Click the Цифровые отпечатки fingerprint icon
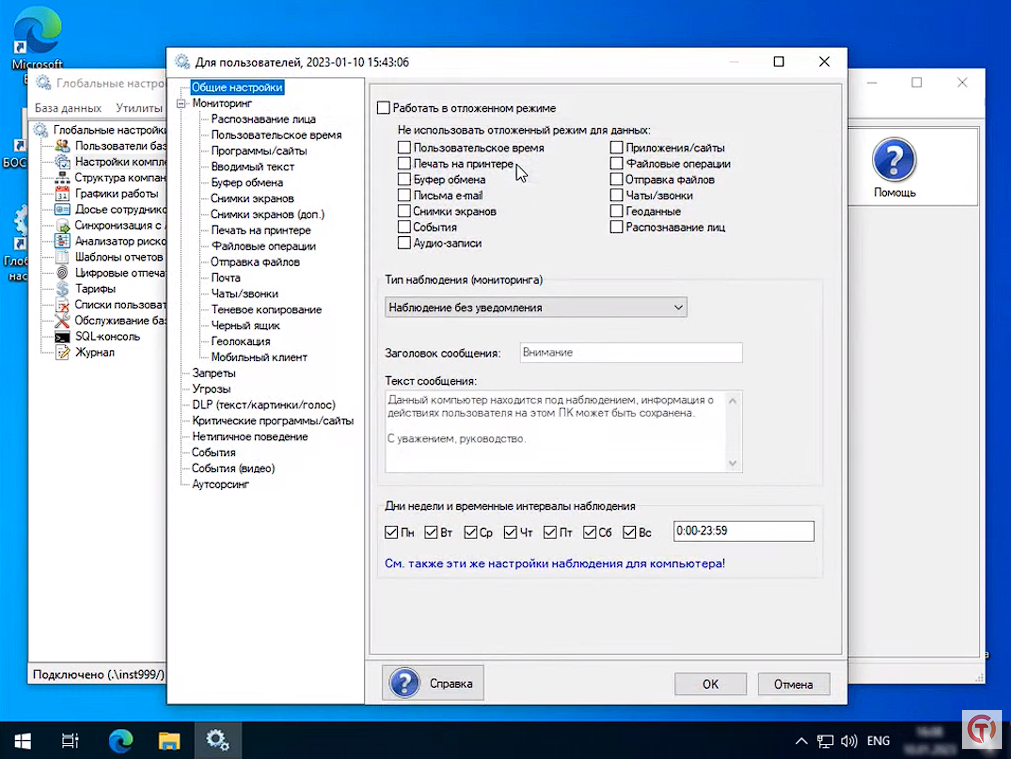 click(63, 273)
